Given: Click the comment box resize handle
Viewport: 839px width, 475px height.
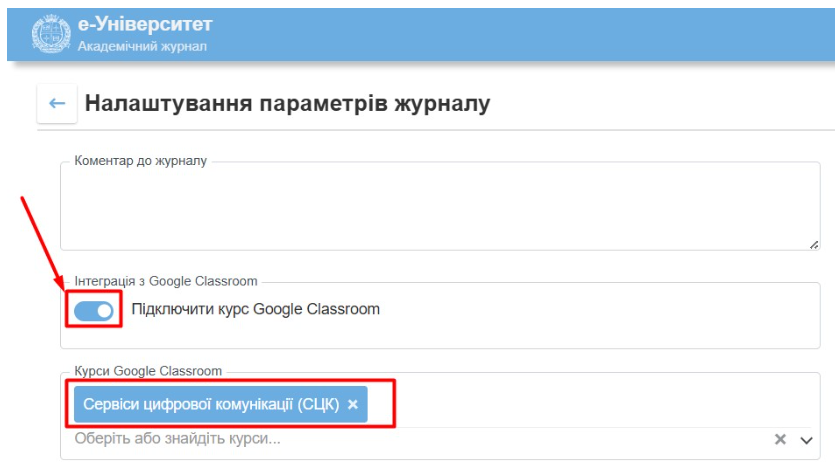Looking at the screenshot, I should coord(813,243).
